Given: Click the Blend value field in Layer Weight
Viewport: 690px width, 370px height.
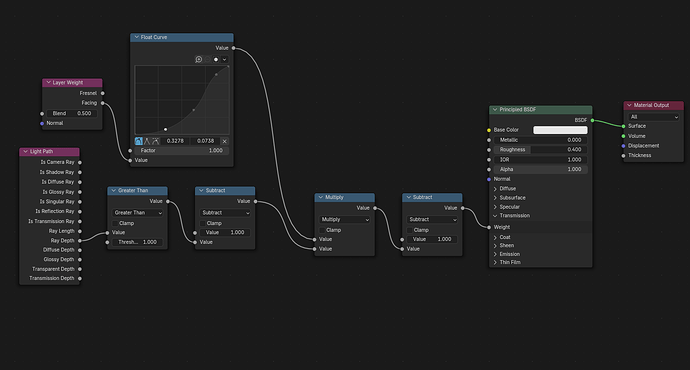Looking at the screenshot, I should click(72, 114).
